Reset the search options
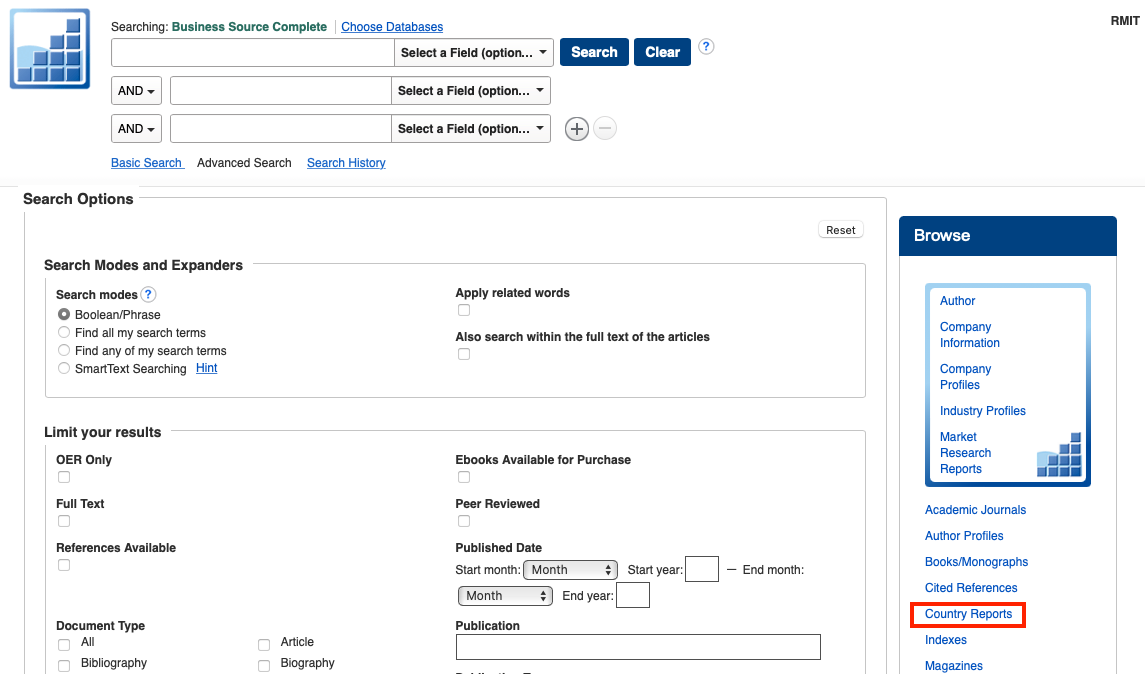Screen dimensions: 1145x674 [x=840, y=230]
